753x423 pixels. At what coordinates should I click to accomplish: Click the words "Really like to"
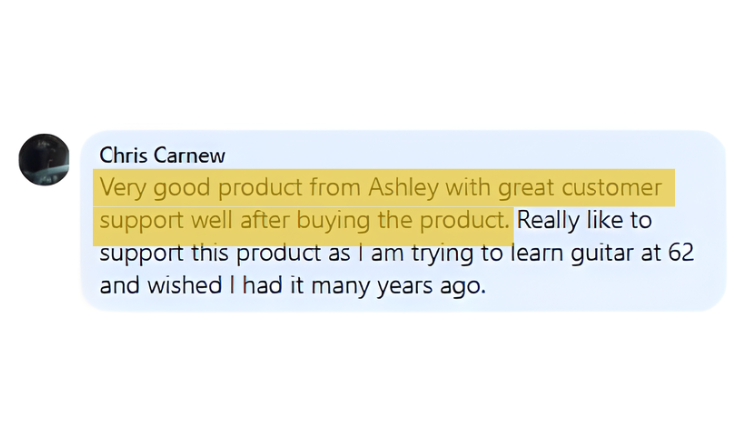tap(585, 220)
